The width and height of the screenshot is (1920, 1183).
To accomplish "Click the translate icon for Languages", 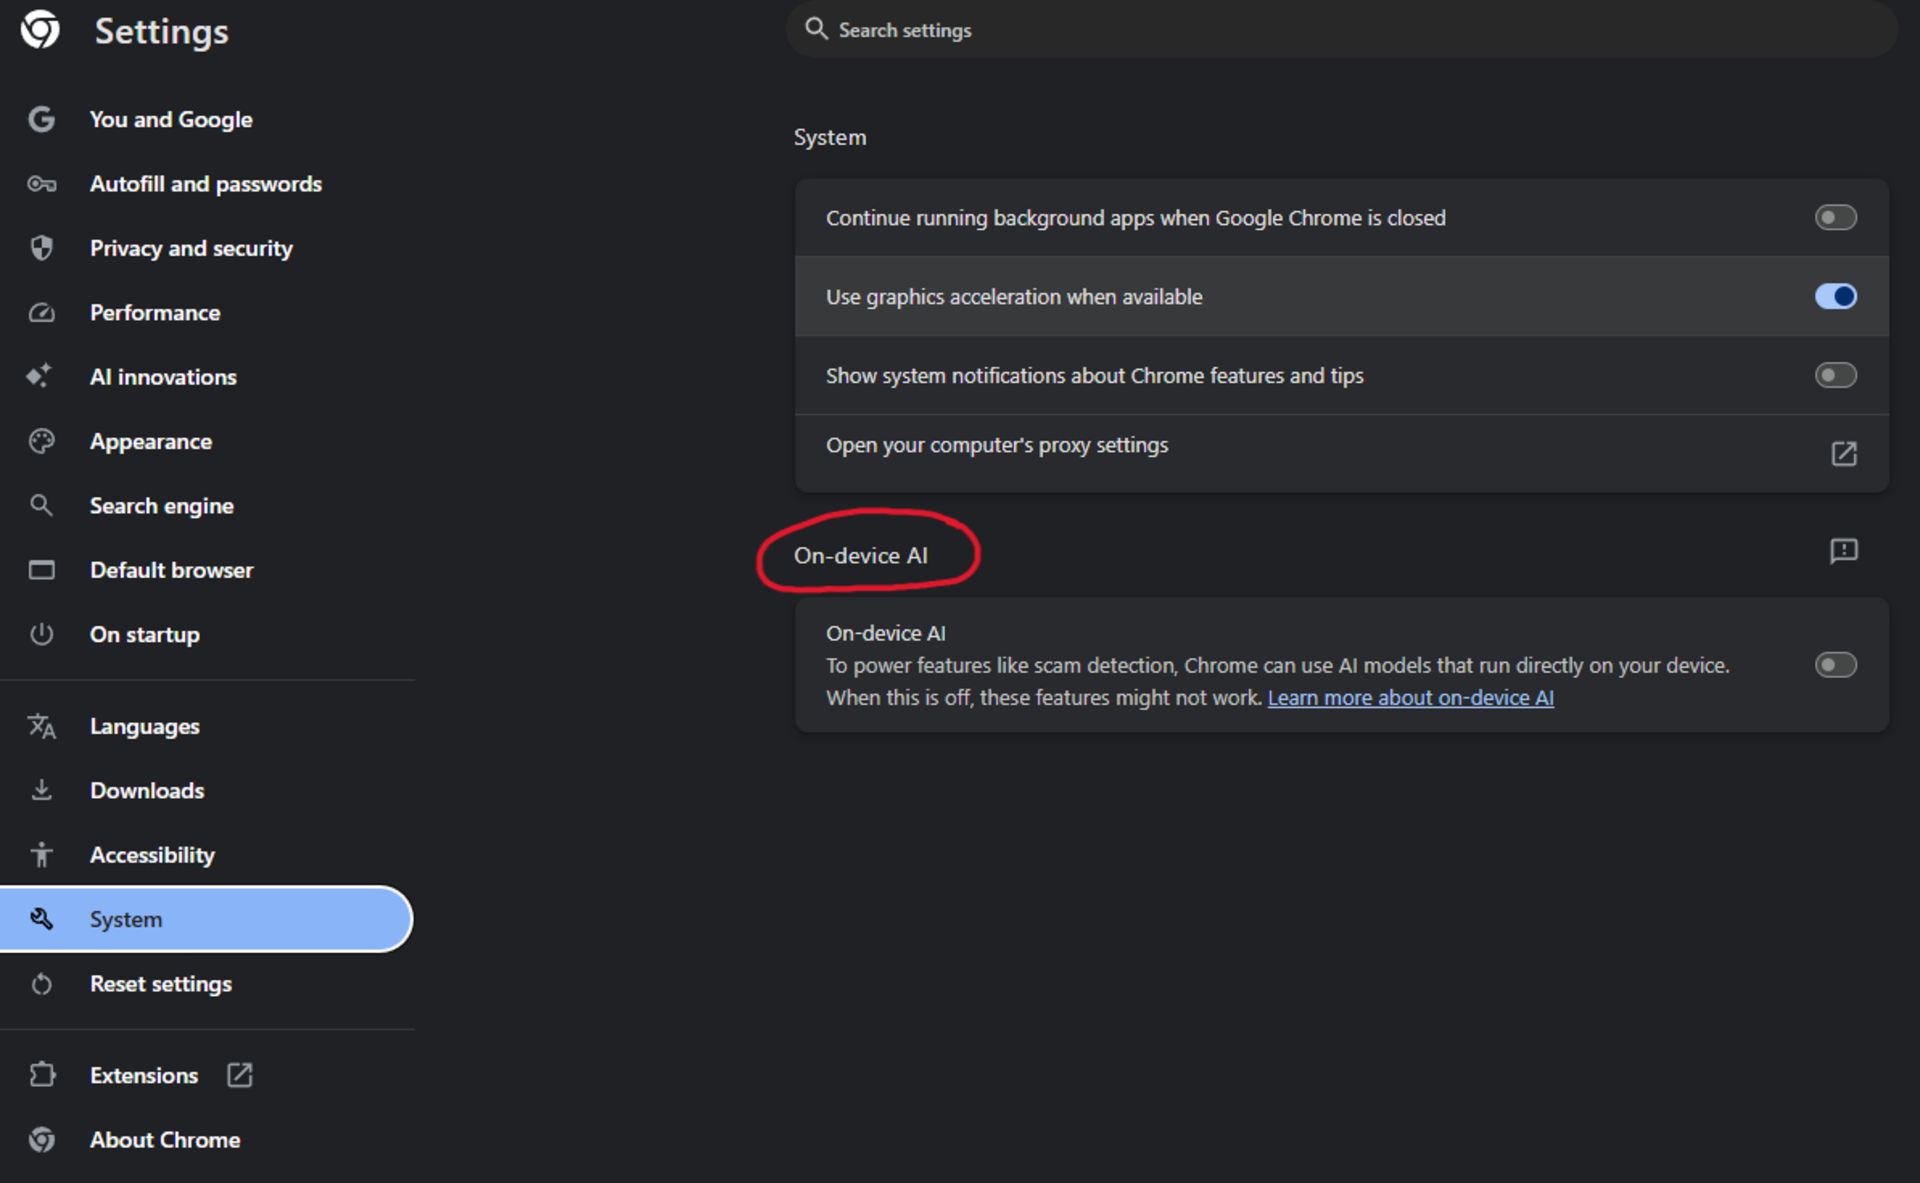I will click(41, 726).
